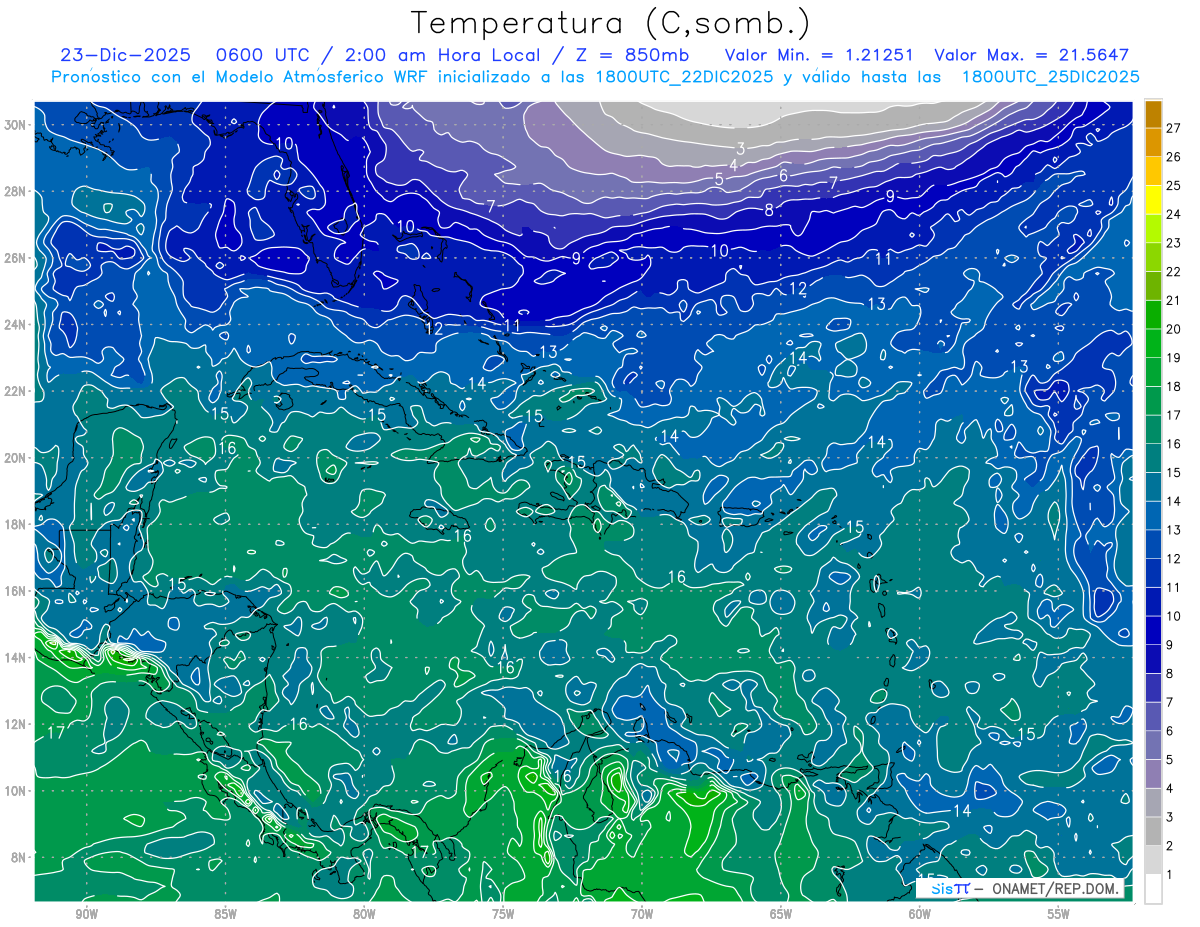Screen dimensions: 1200x927
Task: Click the 30N latitude axis label
Action: [x=14, y=125]
